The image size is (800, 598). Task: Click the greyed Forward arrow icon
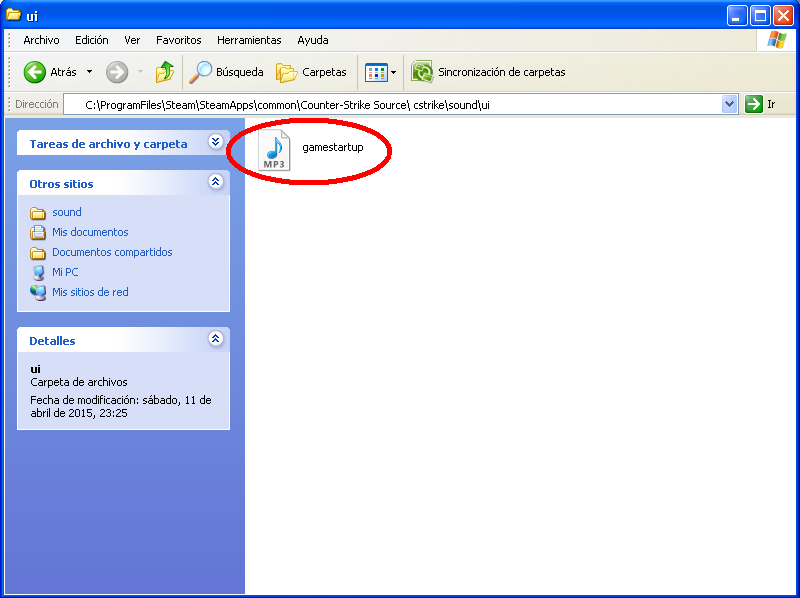(x=117, y=72)
